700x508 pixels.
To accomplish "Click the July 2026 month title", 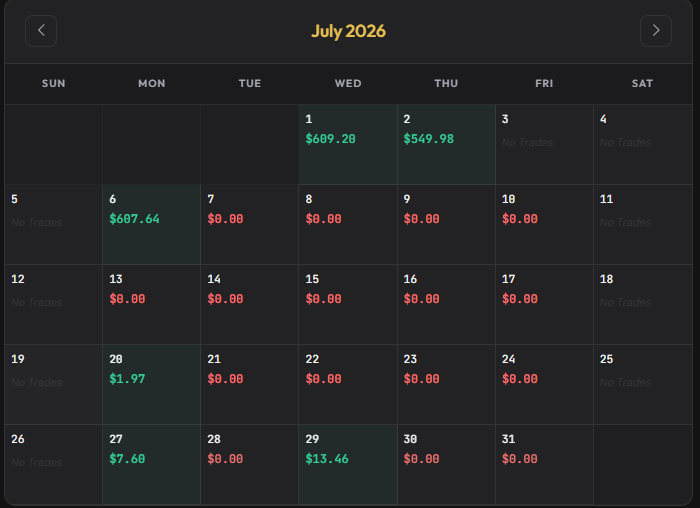I will coord(348,31).
